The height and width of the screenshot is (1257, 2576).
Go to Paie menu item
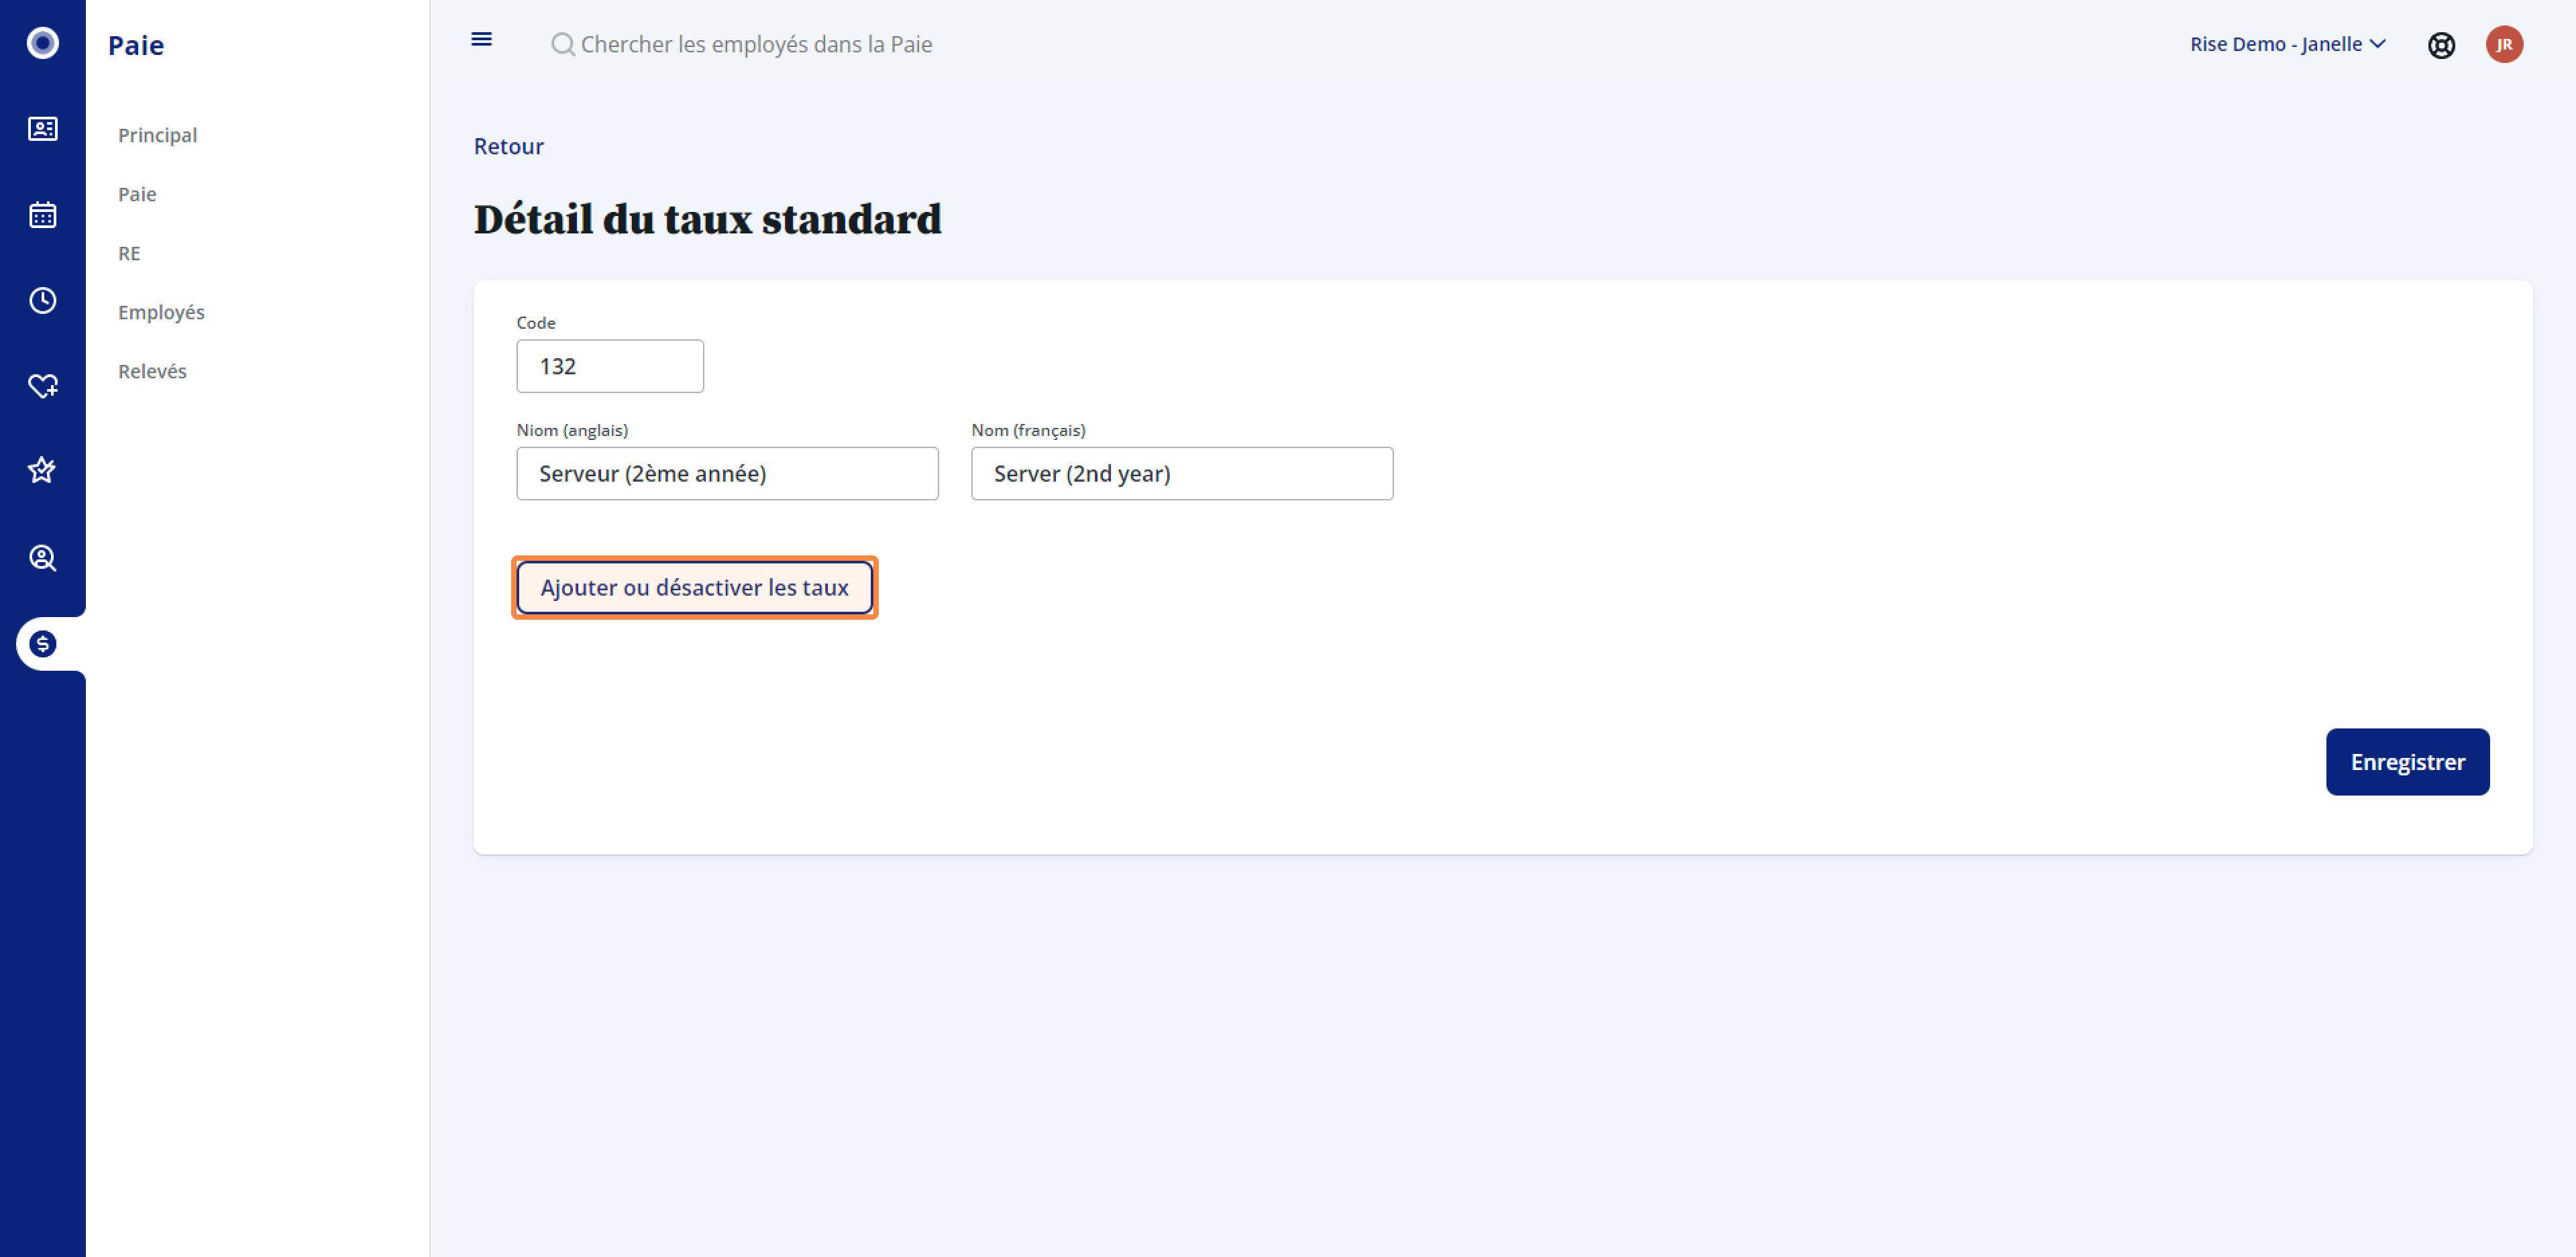tap(137, 194)
